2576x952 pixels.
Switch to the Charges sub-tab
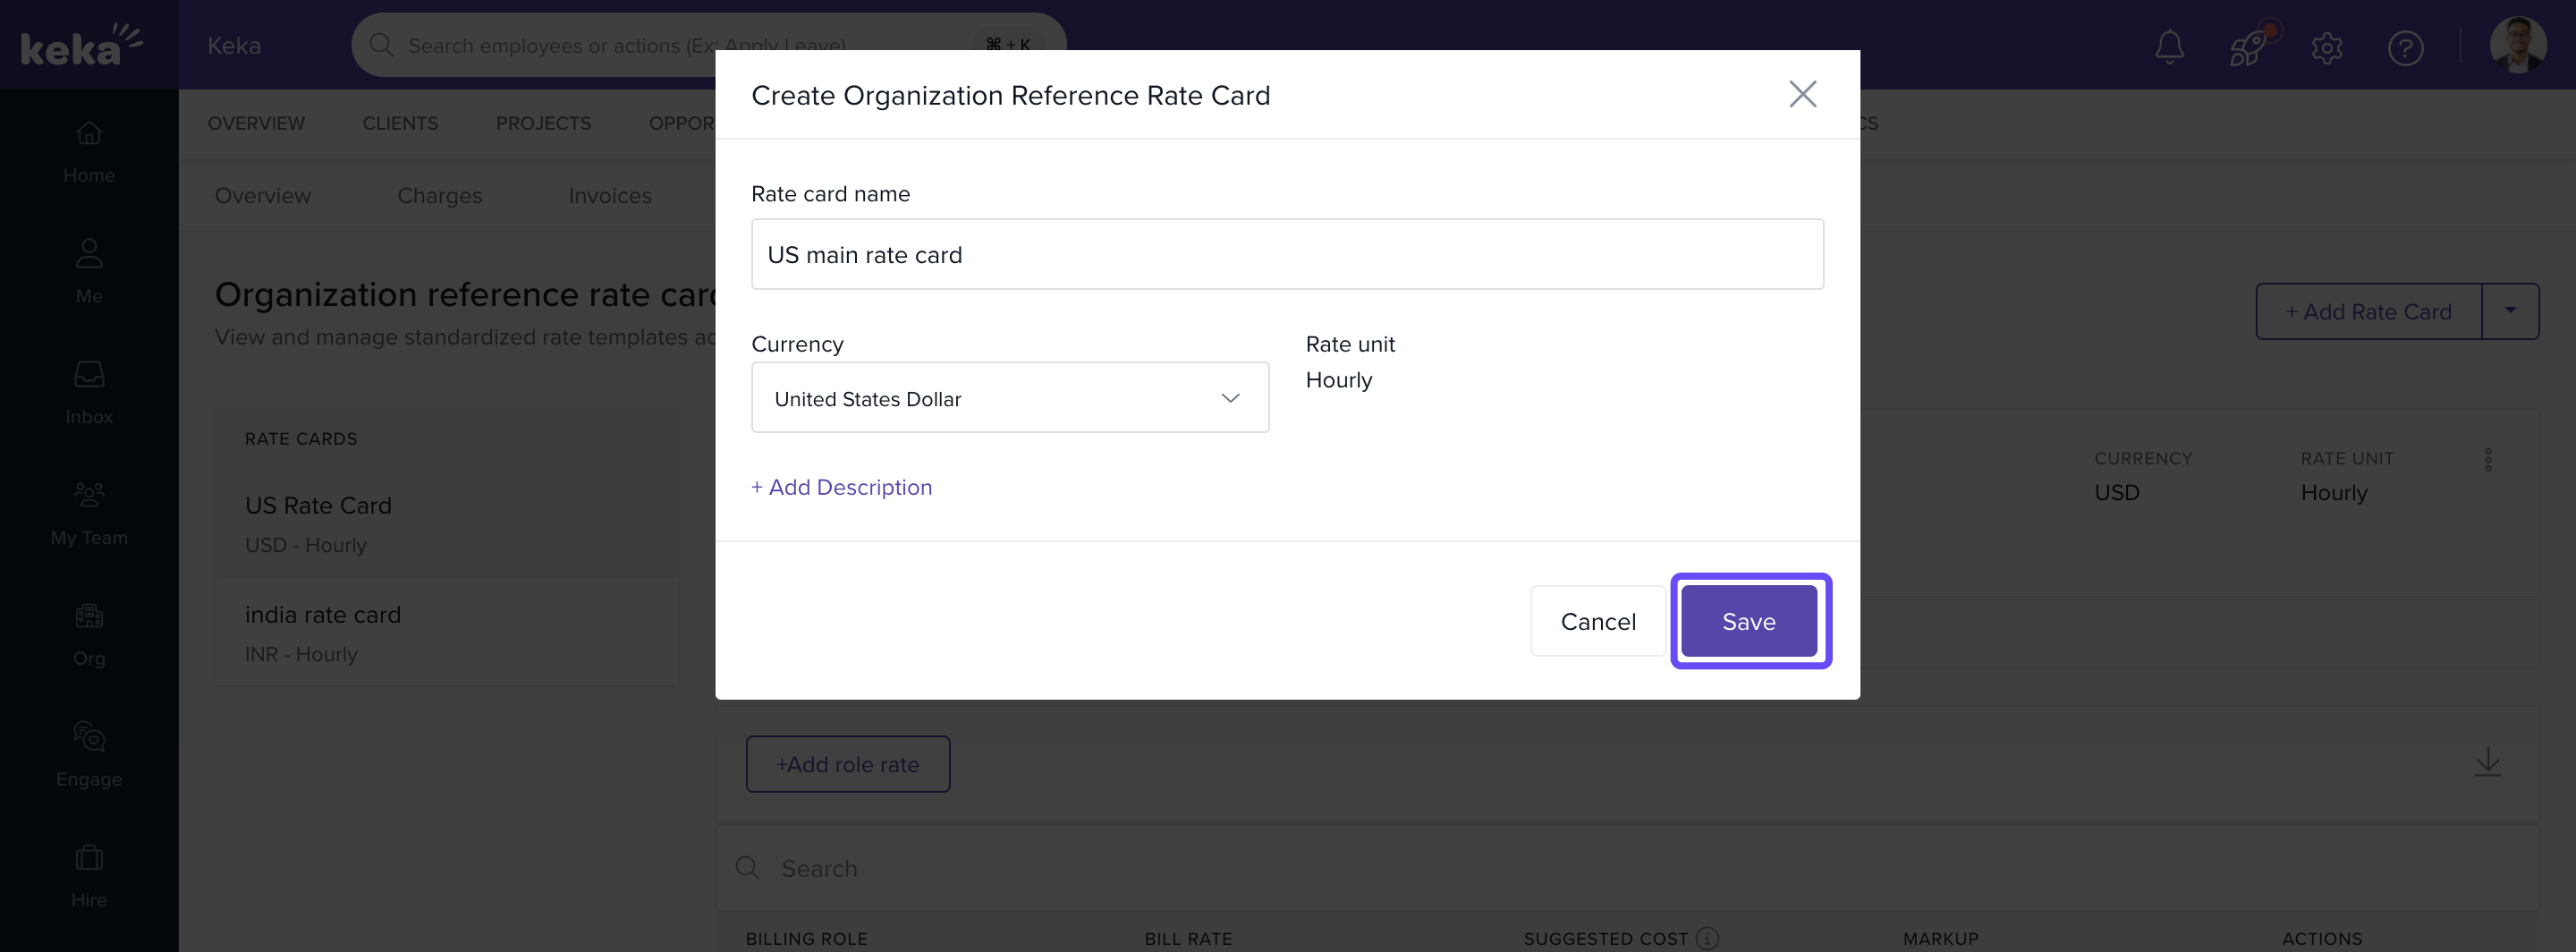(439, 196)
